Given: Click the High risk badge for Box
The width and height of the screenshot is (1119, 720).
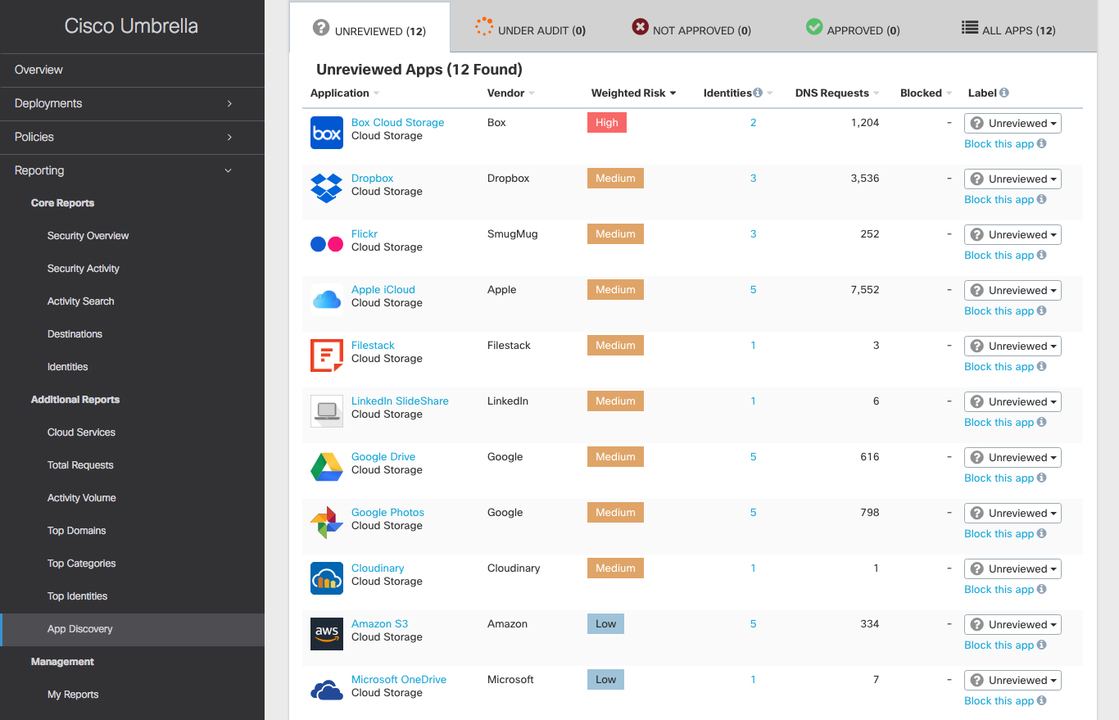Looking at the screenshot, I should tap(607, 122).
